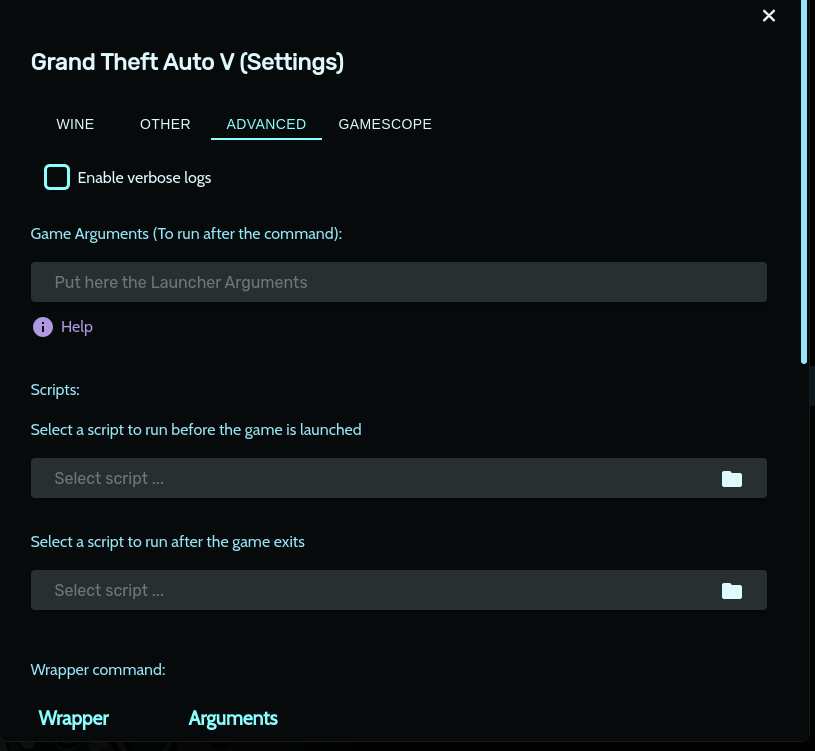Screen dimensions: 815x751
Task: Open the OTHER settings tab
Action: (x=165, y=124)
